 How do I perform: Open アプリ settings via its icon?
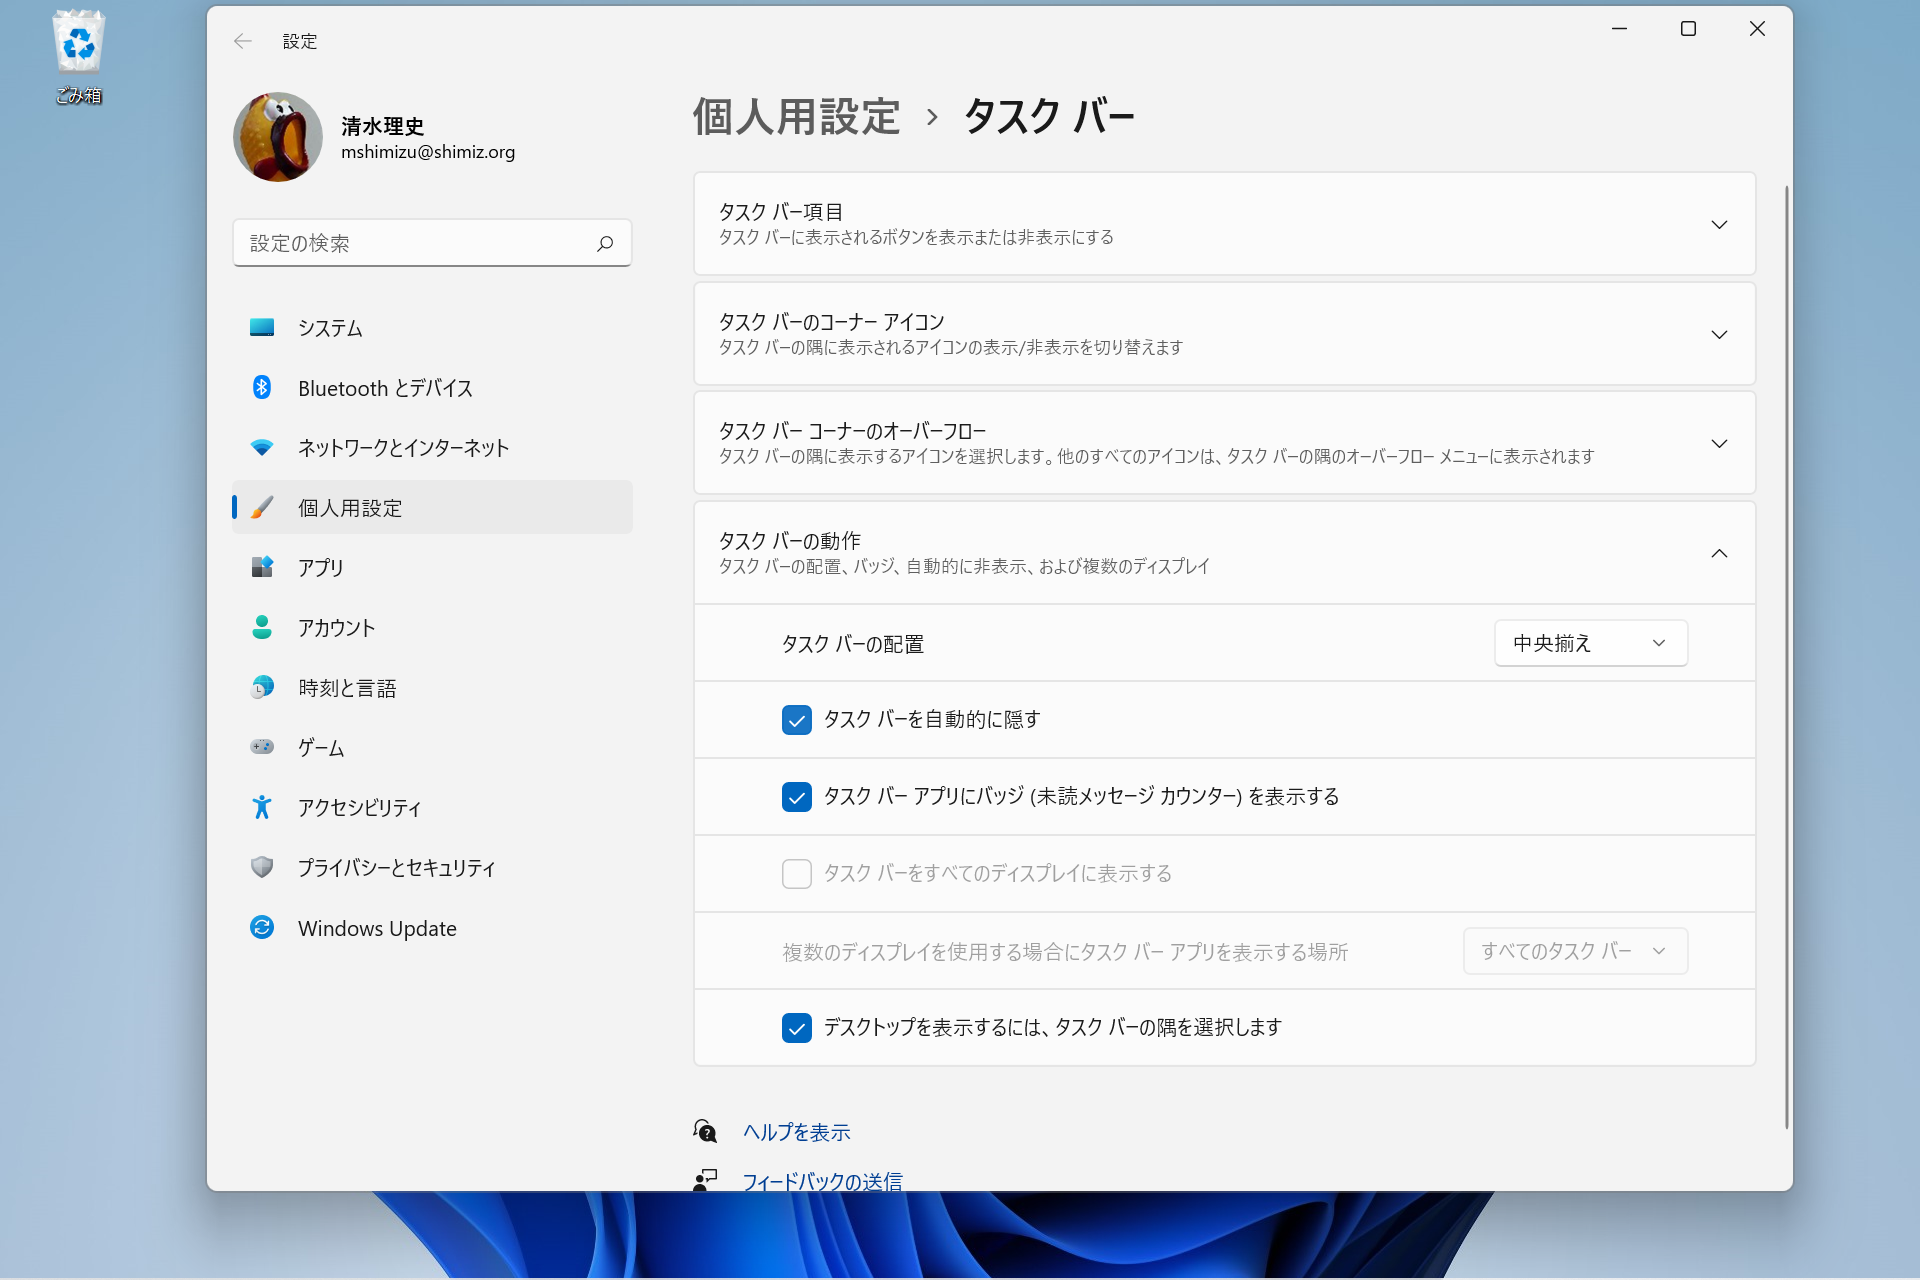[x=262, y=567]
